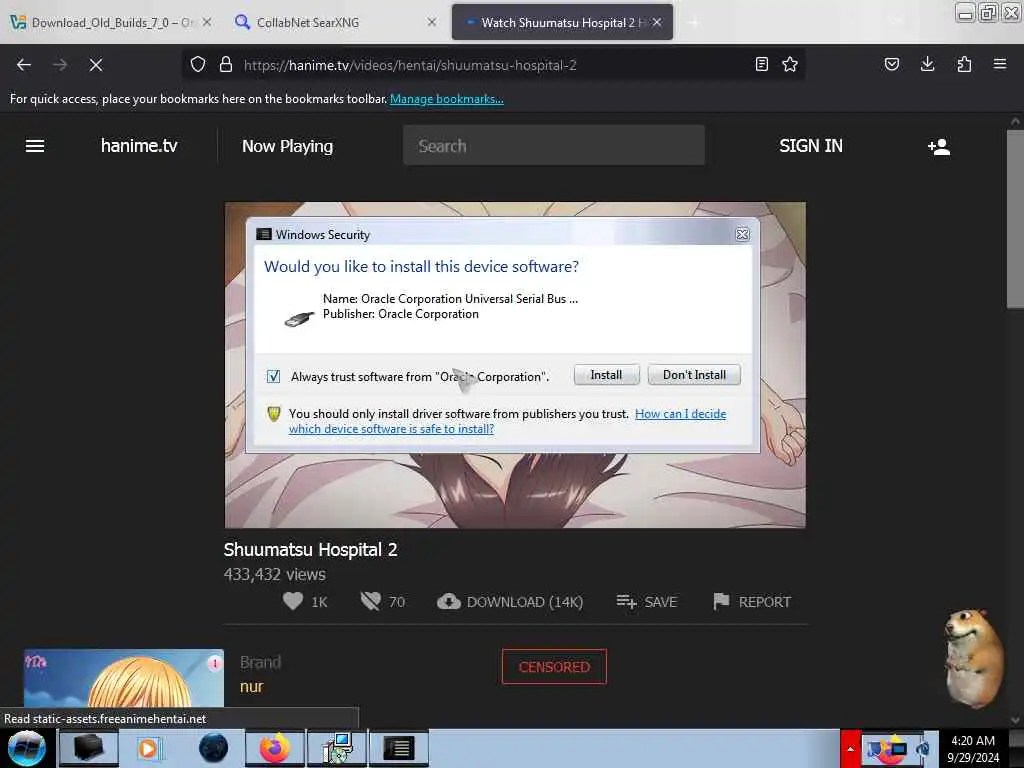
Task: Go back with the browser back arrow
Action: click(24, 65)
